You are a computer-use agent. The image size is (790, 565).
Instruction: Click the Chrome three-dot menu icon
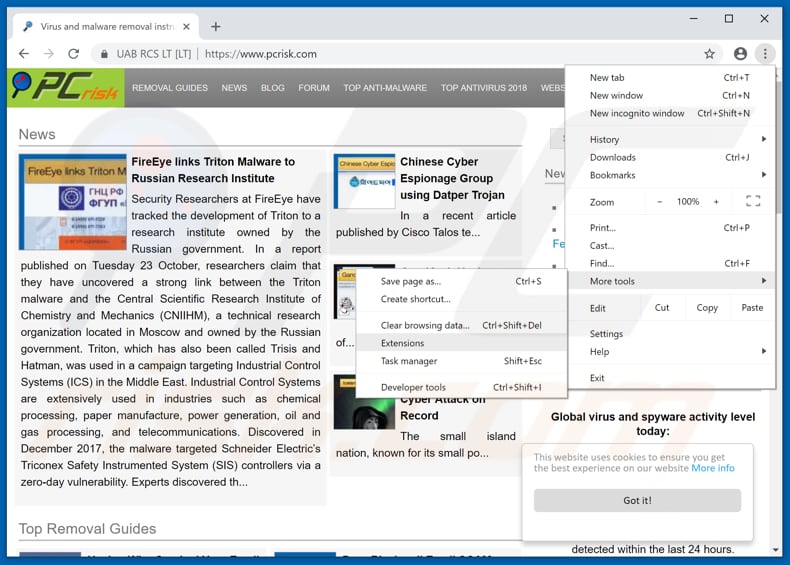[765, 53]
